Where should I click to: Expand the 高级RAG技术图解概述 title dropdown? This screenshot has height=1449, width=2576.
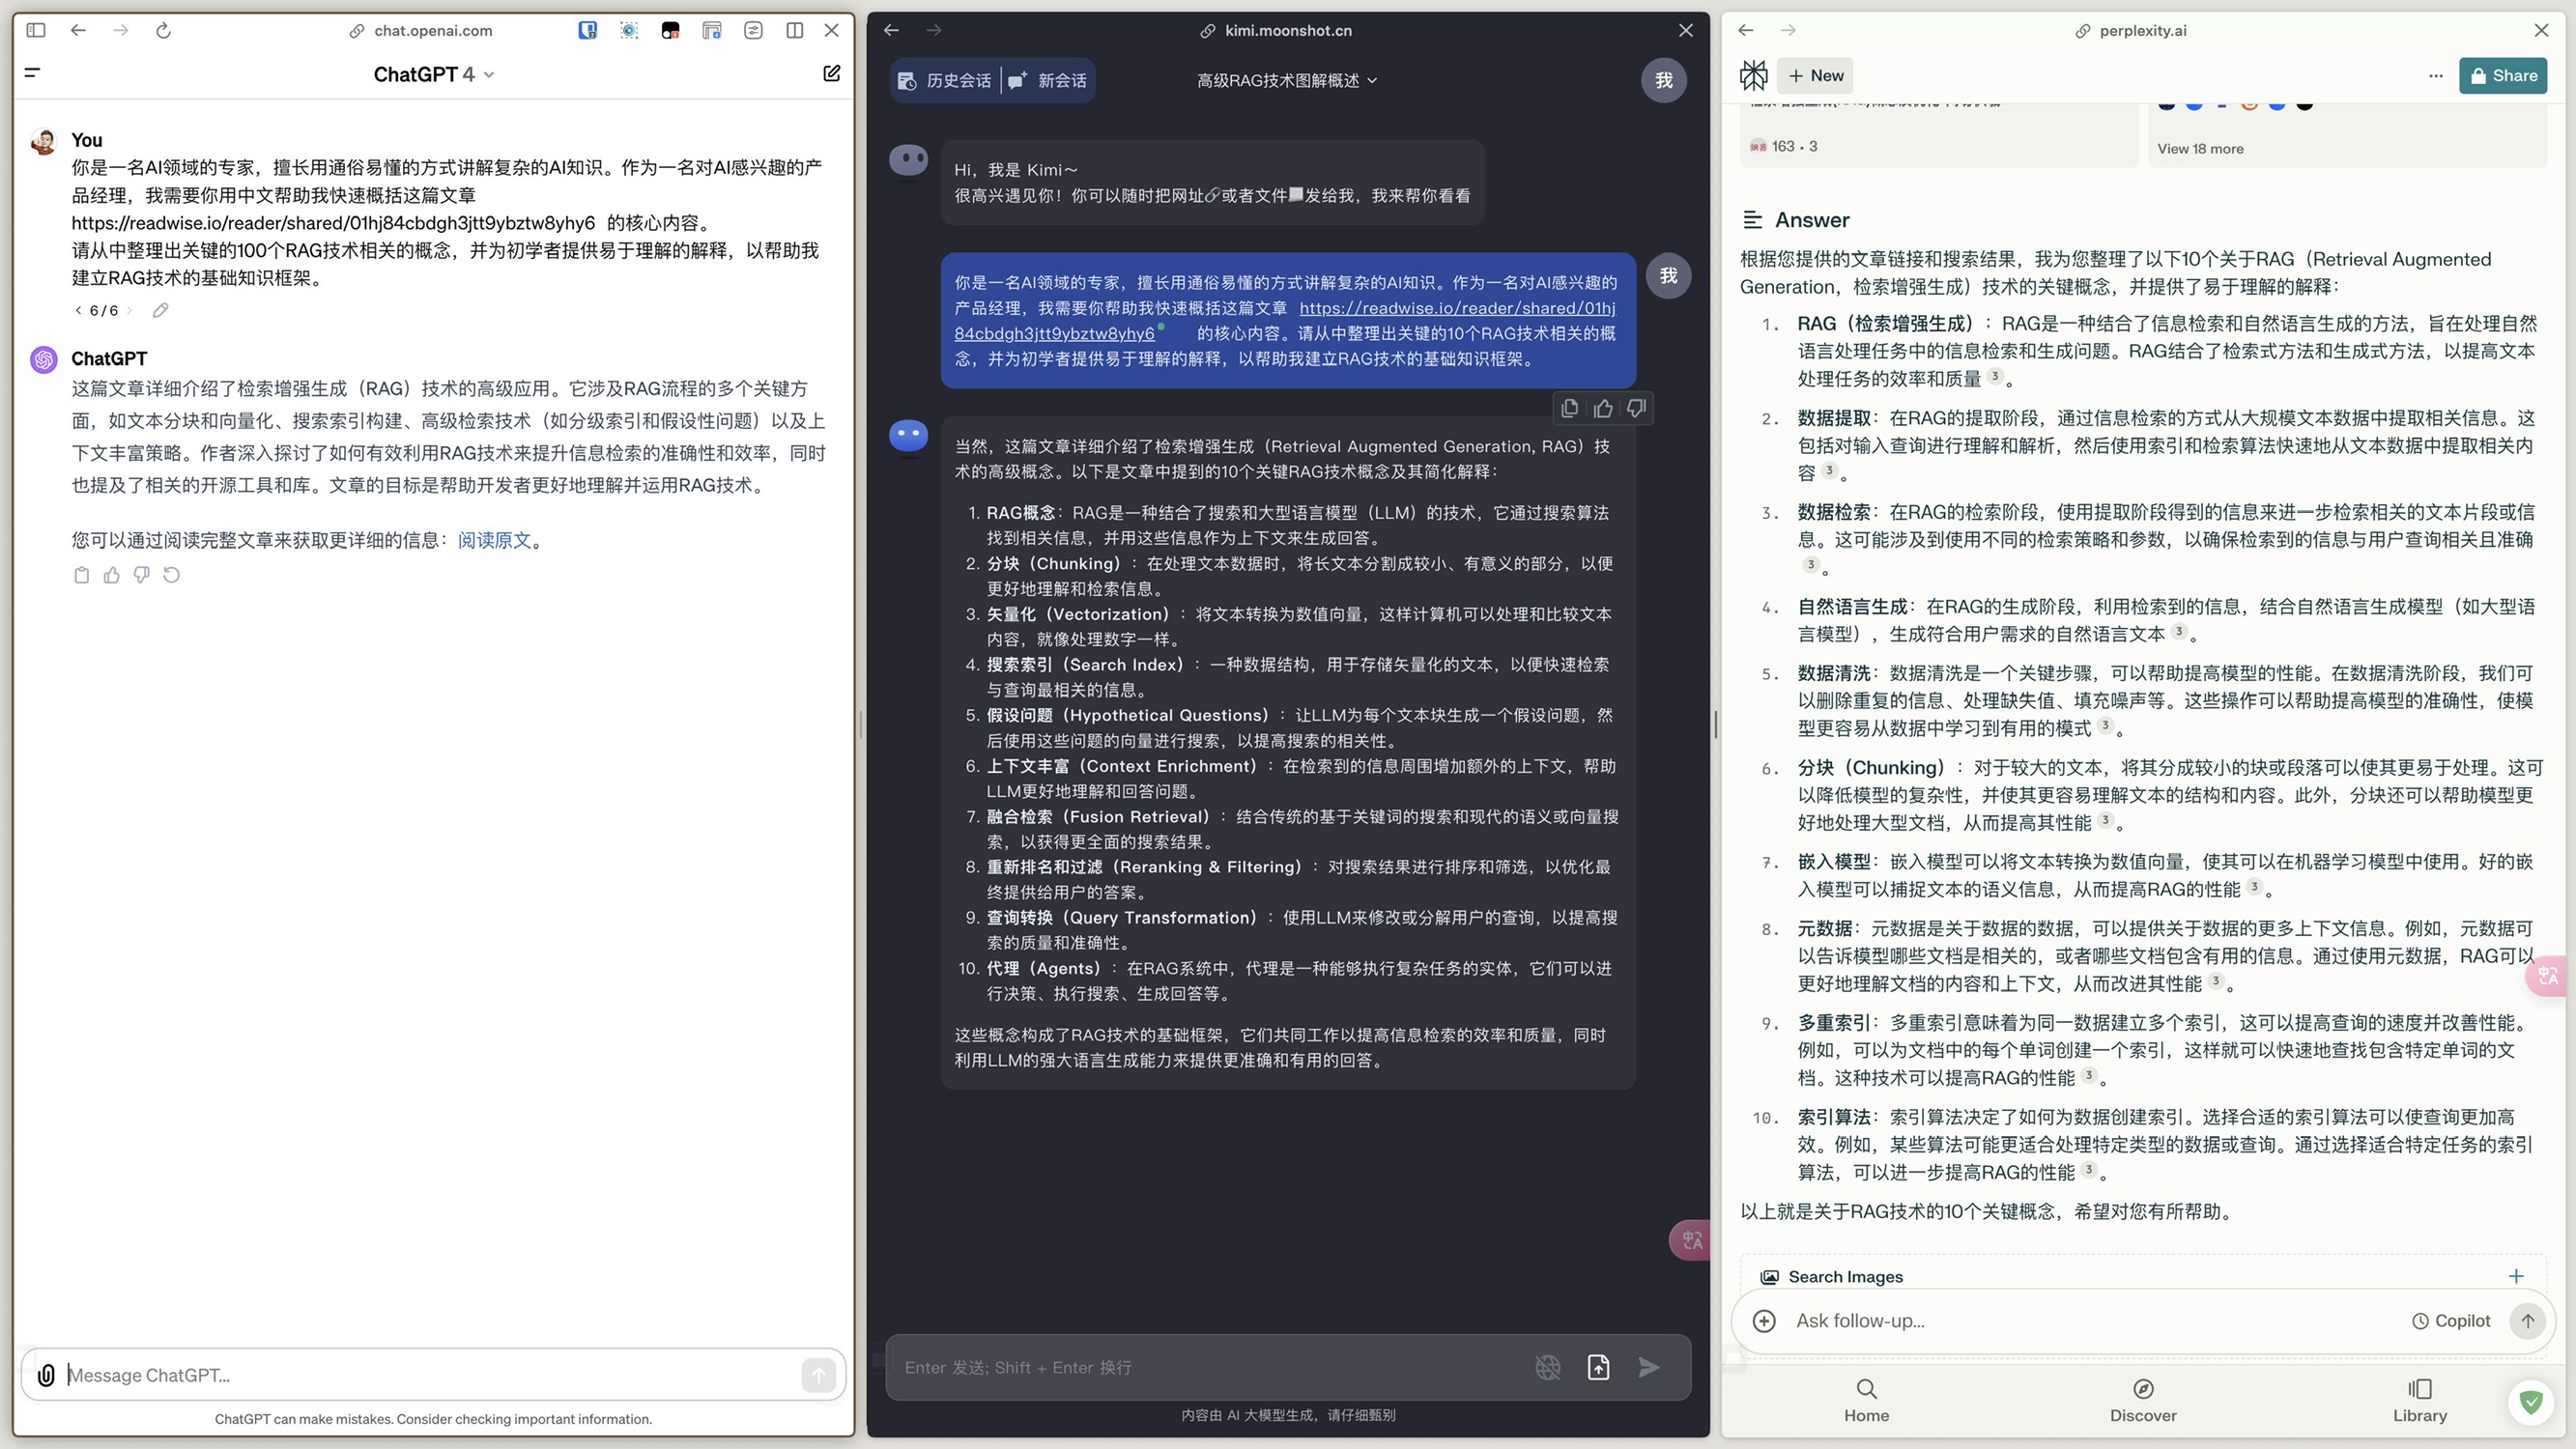click(x=1287, y=80)
